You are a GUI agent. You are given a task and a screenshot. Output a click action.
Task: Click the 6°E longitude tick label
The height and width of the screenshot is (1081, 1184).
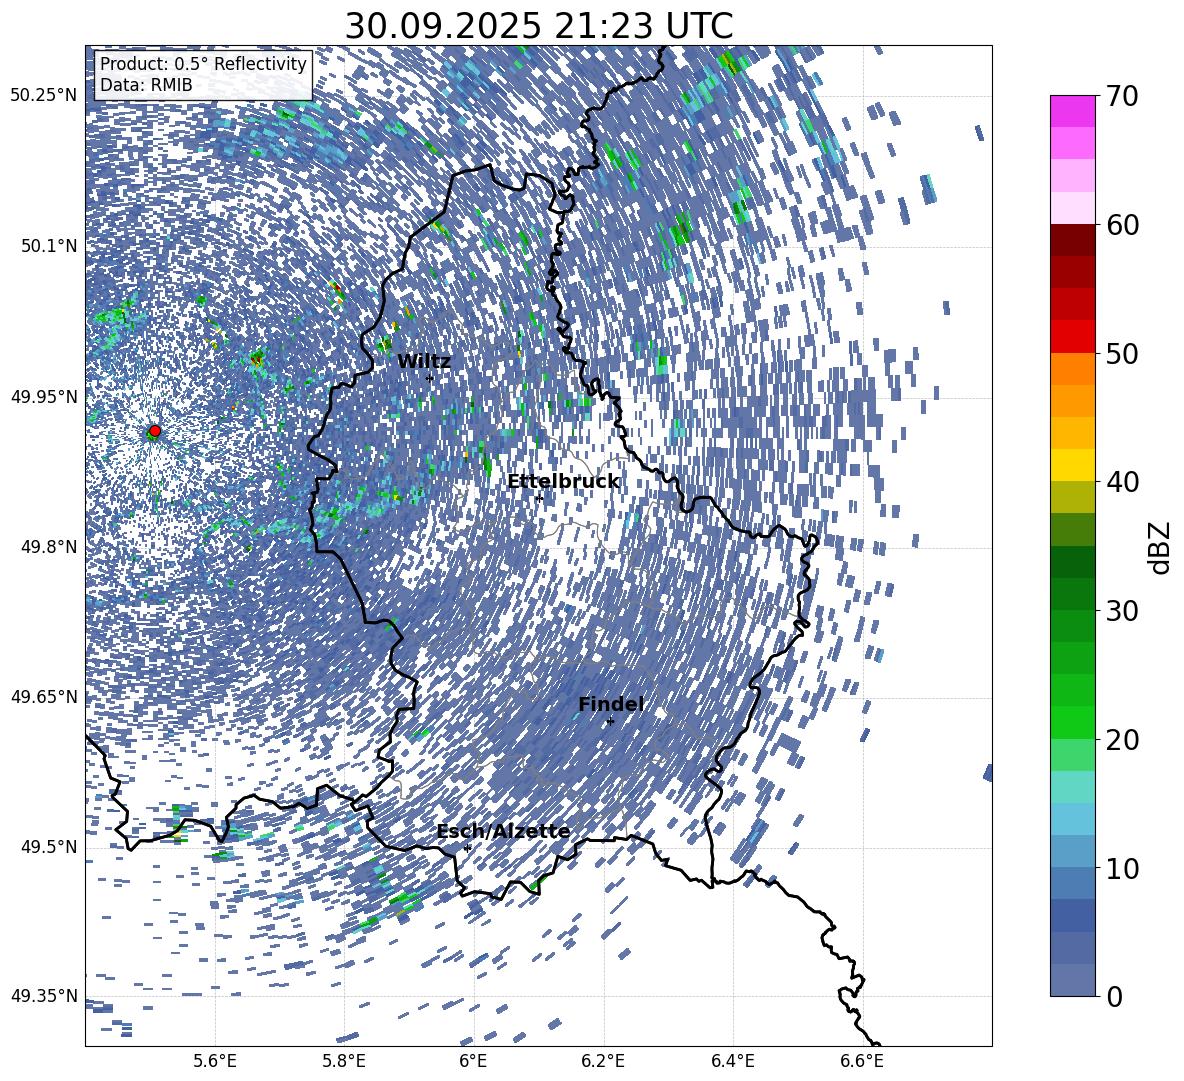[473, 1061]
